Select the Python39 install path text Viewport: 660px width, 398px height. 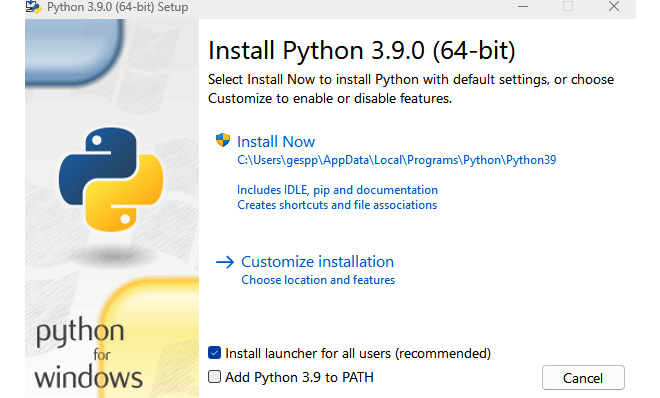(397, 160)
